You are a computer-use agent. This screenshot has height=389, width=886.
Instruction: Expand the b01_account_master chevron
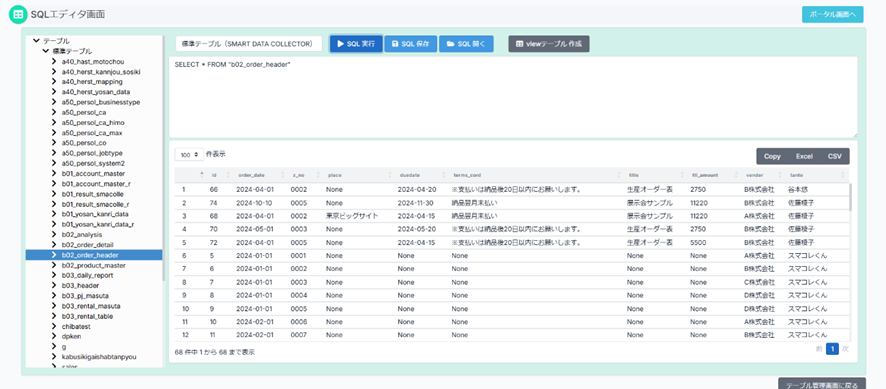click(55, 174)
